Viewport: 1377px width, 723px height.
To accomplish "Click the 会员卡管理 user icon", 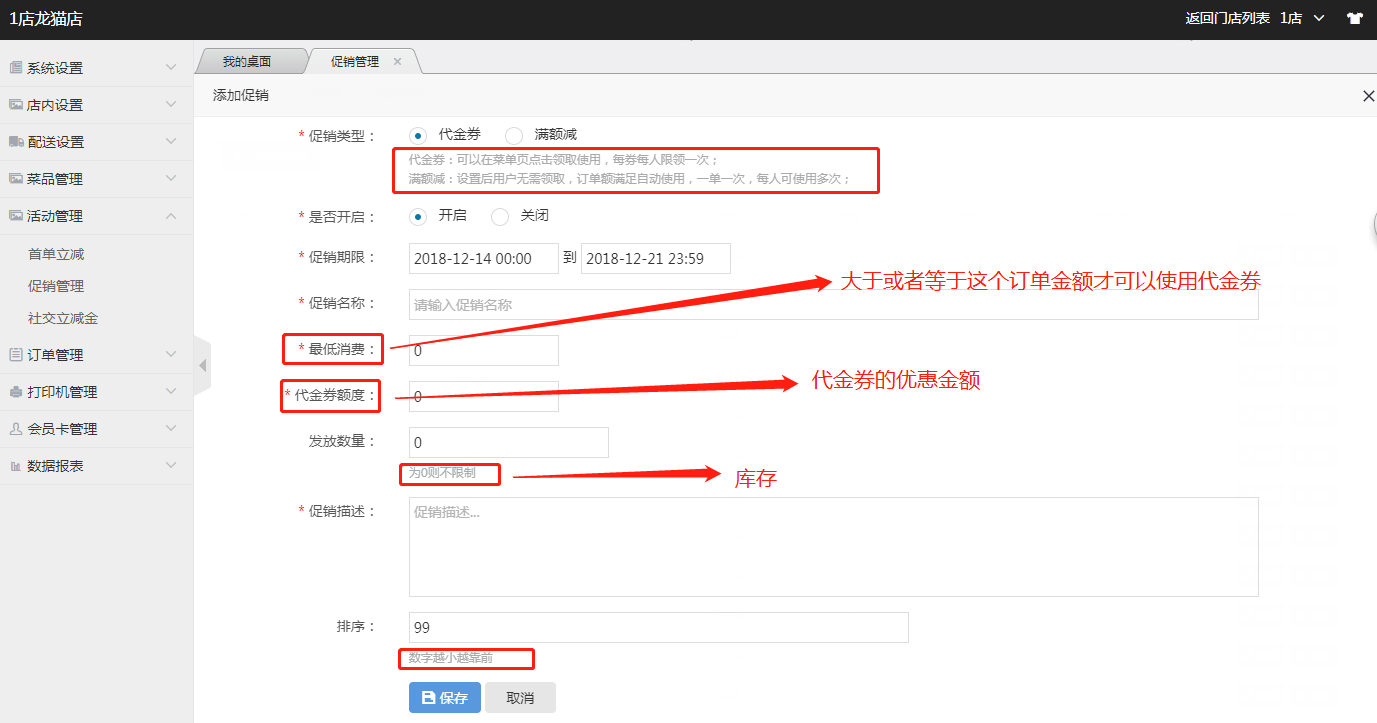I will tap(15, 429).
